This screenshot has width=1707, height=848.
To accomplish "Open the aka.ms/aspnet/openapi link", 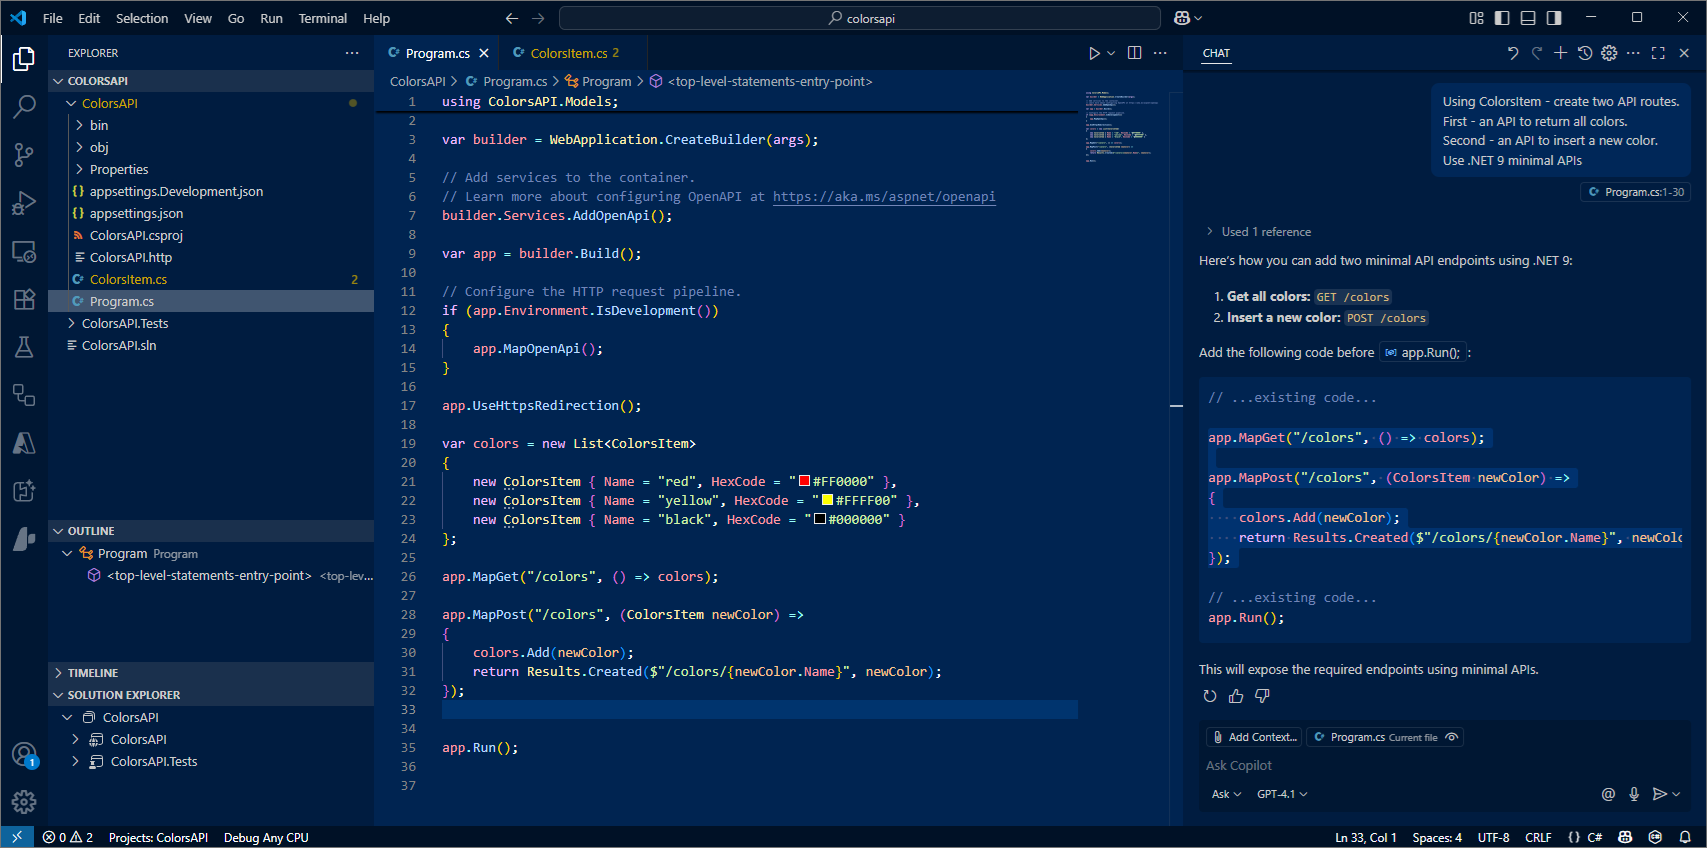I will (883, 197).
